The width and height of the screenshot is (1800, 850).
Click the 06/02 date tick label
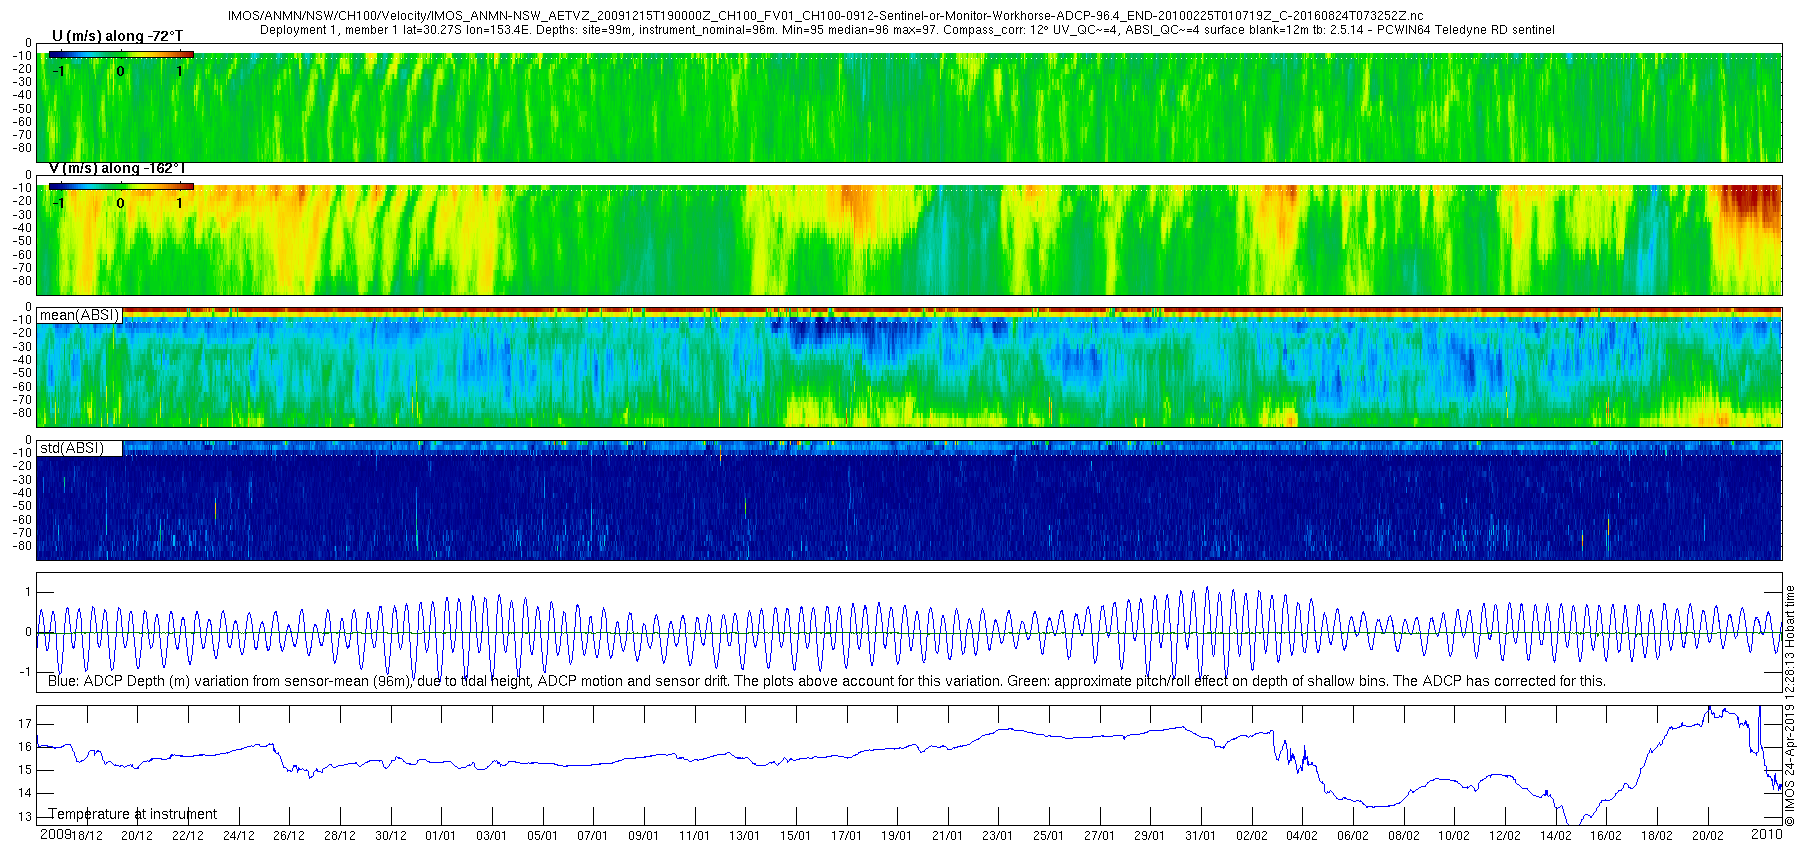(x=1353, y=836)
